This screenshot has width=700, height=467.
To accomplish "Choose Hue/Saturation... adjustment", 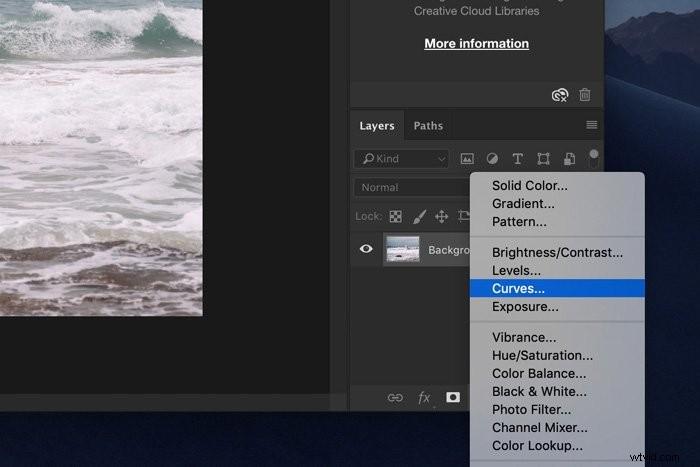I will 557,355.
